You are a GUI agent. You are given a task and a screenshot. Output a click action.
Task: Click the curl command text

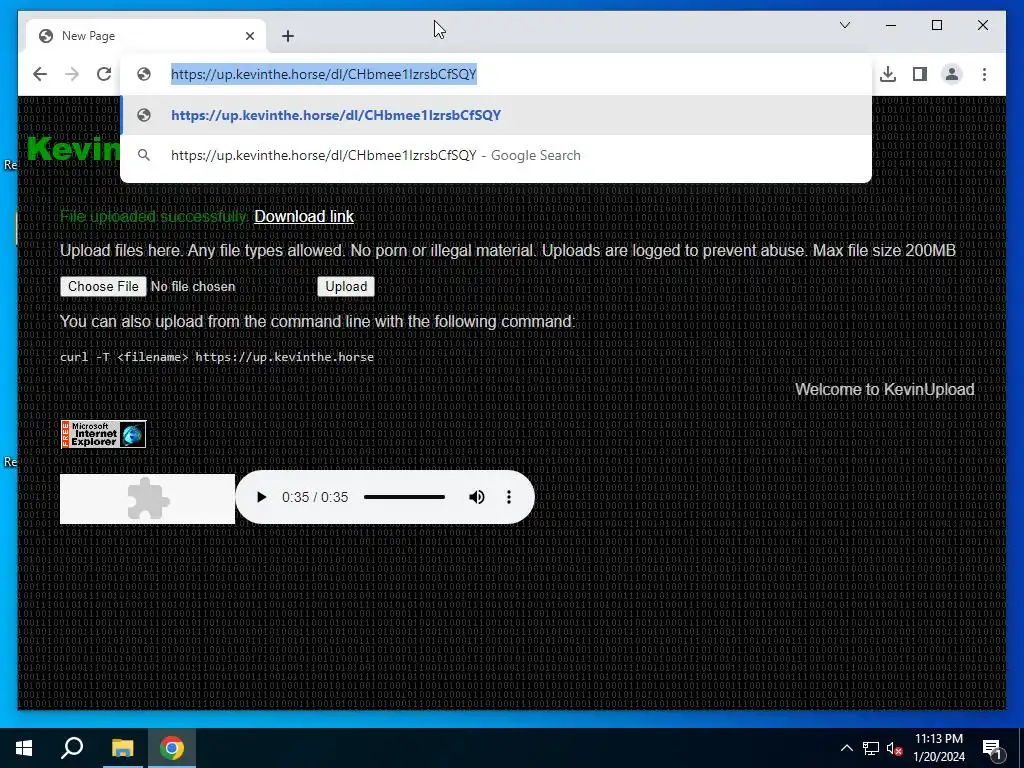pyautogui.click(x=217, y=357)
